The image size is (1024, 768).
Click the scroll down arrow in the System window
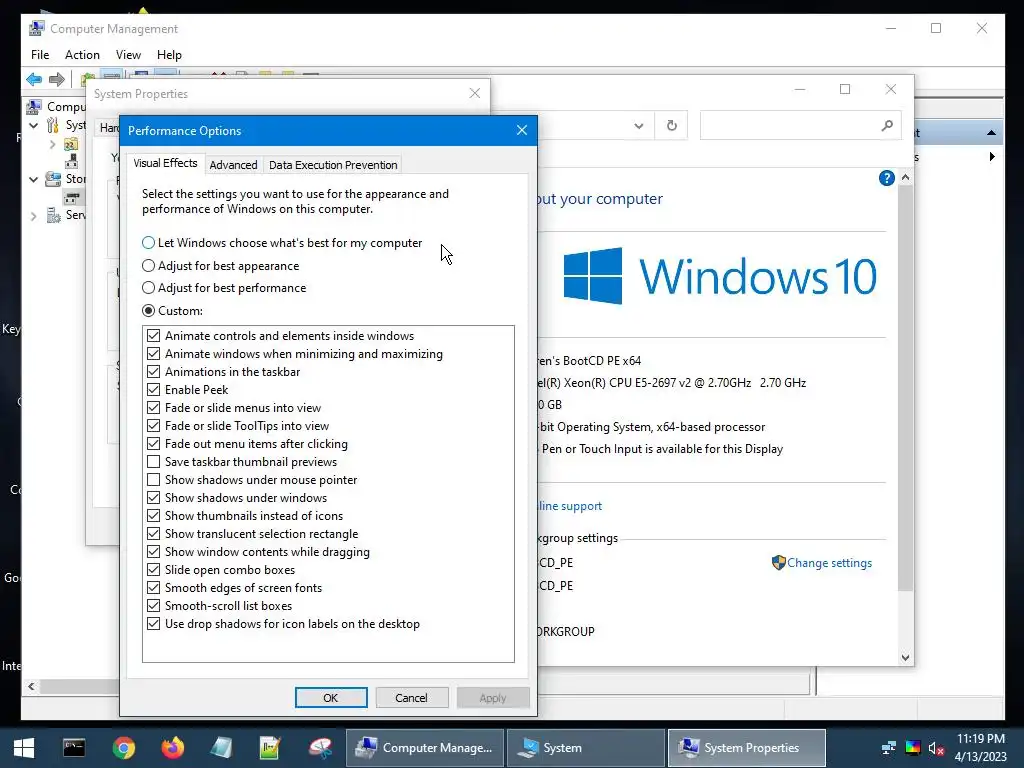[905, 658]
